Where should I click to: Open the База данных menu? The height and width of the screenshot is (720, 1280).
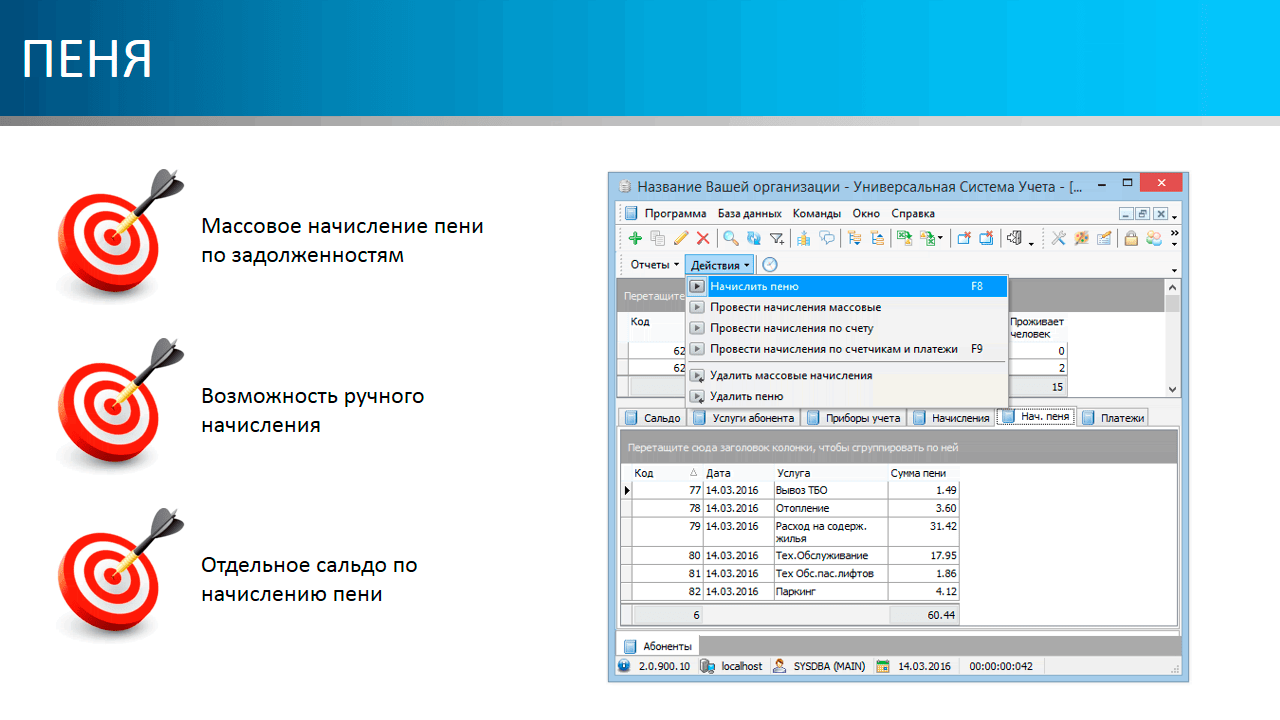coord(750,213)
